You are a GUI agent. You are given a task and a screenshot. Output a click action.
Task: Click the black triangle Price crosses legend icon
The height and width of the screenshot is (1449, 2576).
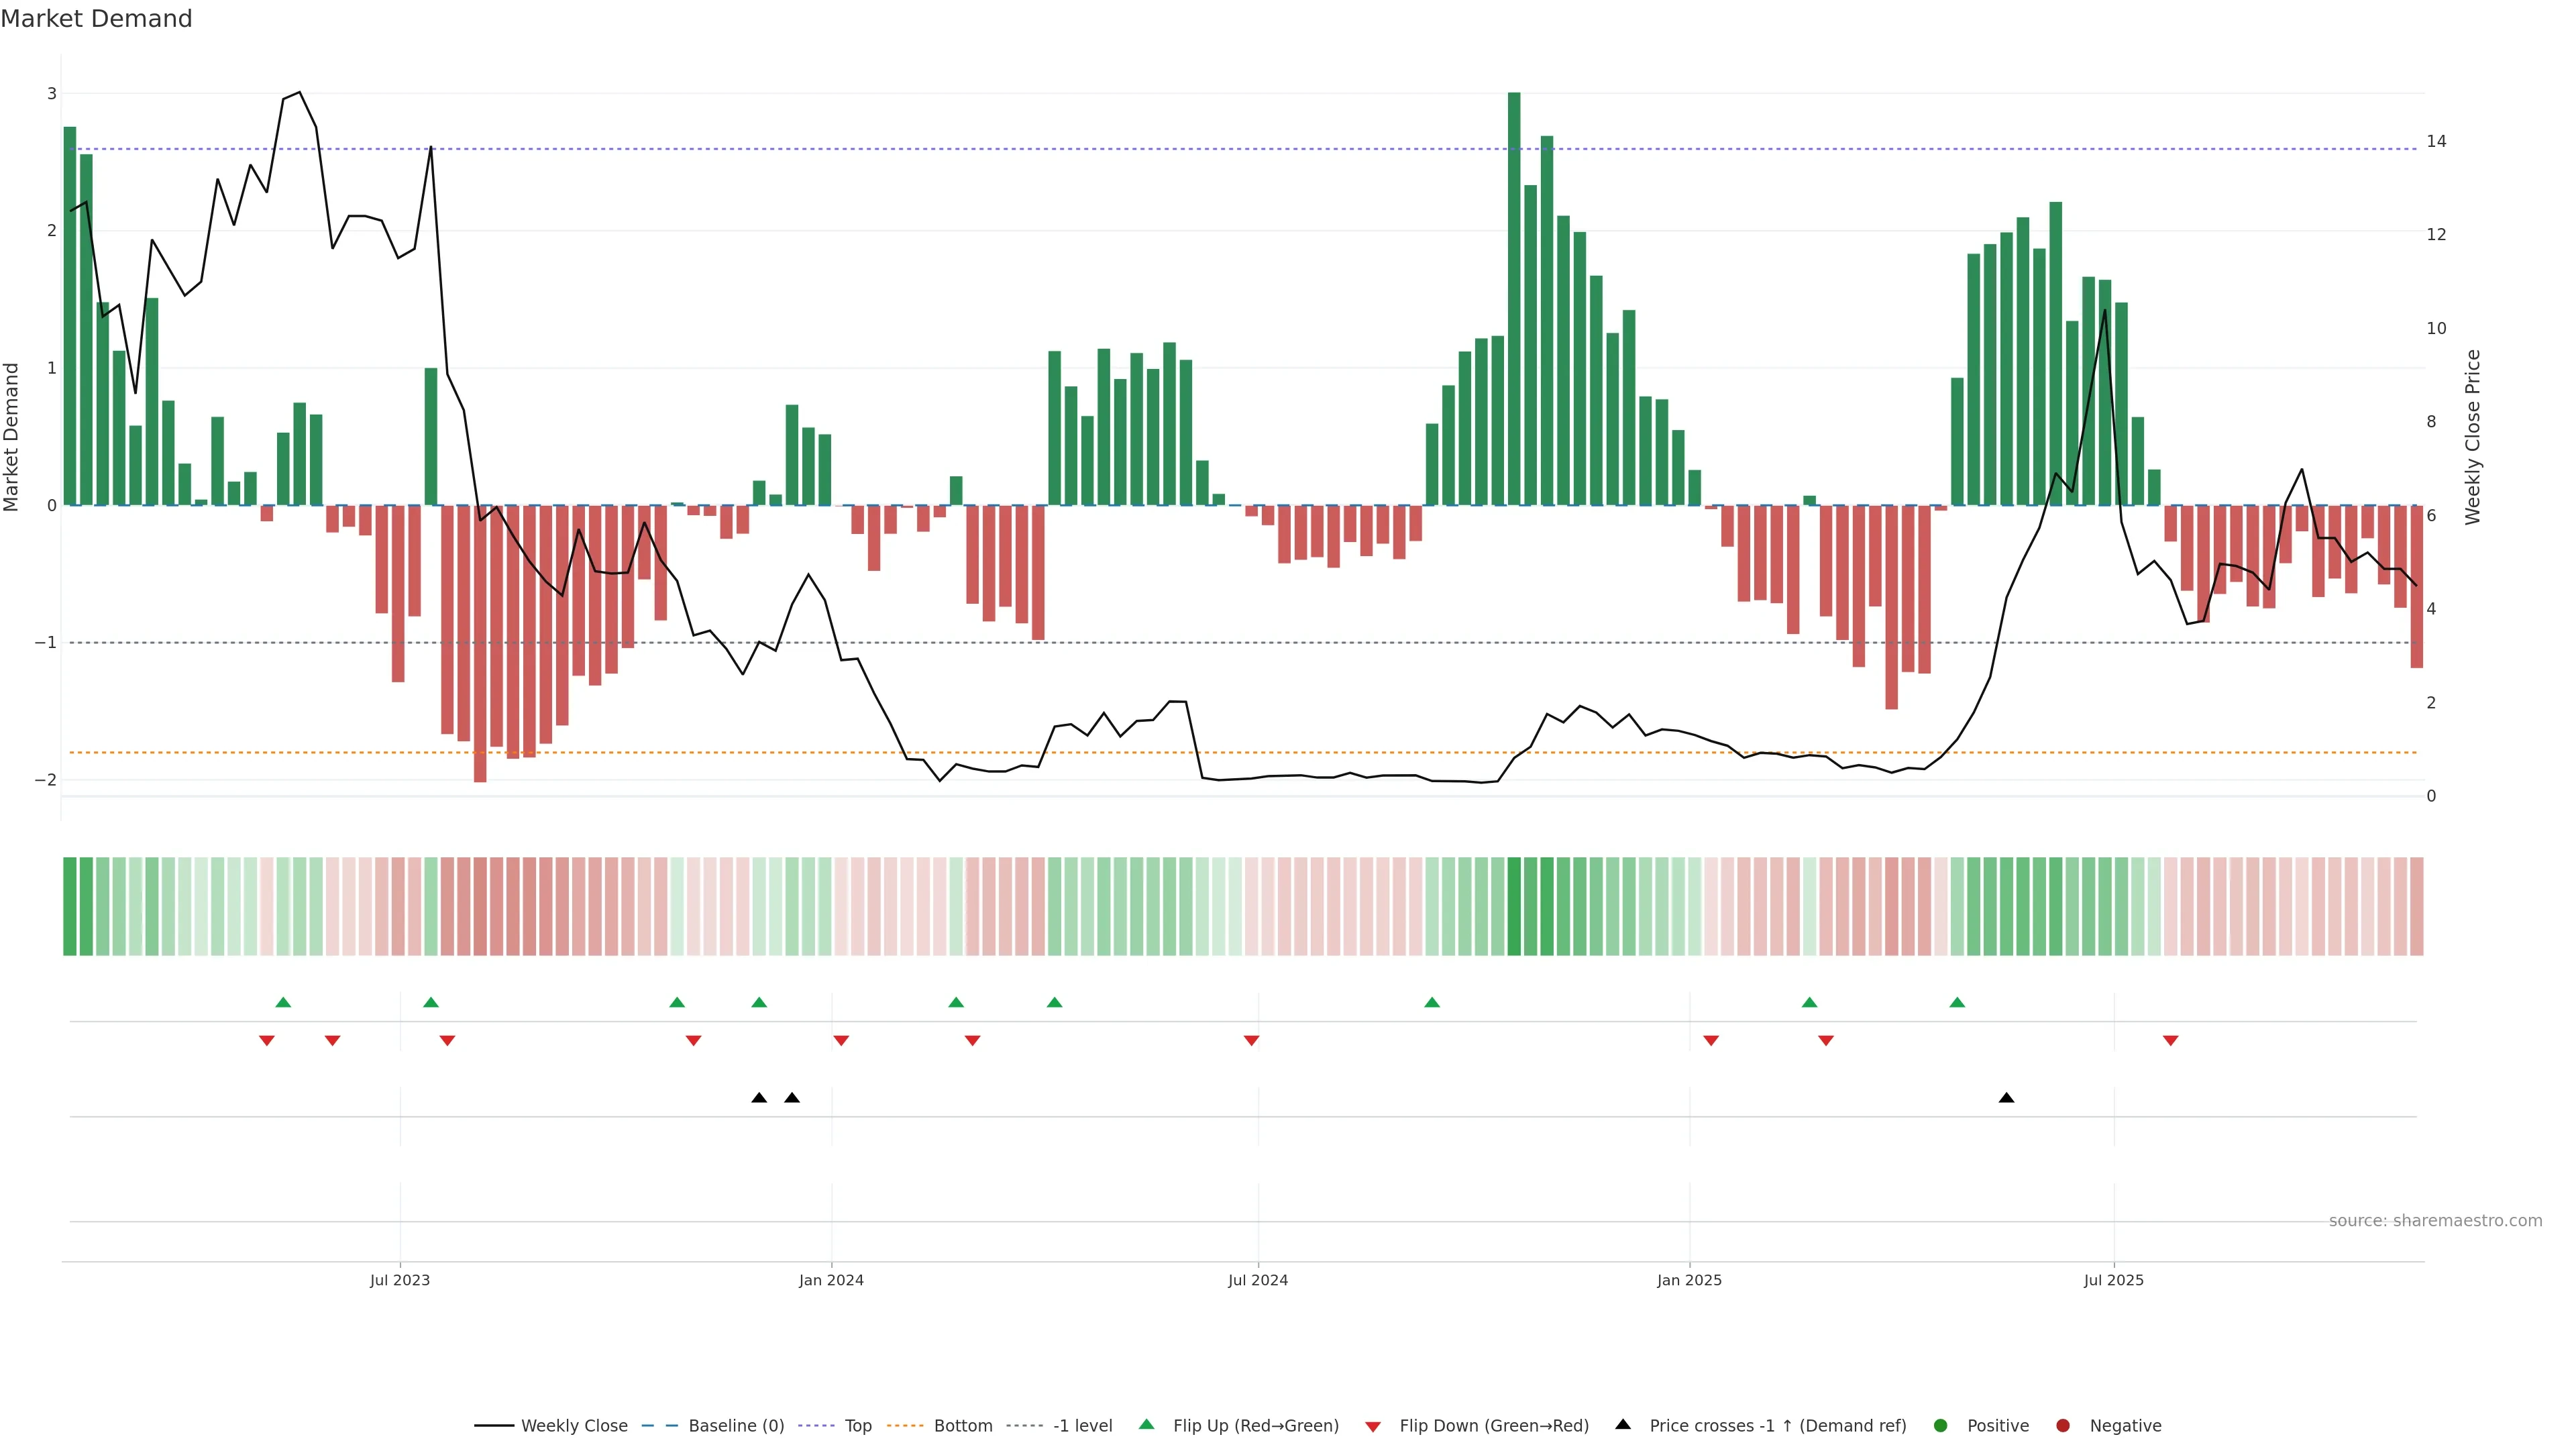pos(1622,1424)
